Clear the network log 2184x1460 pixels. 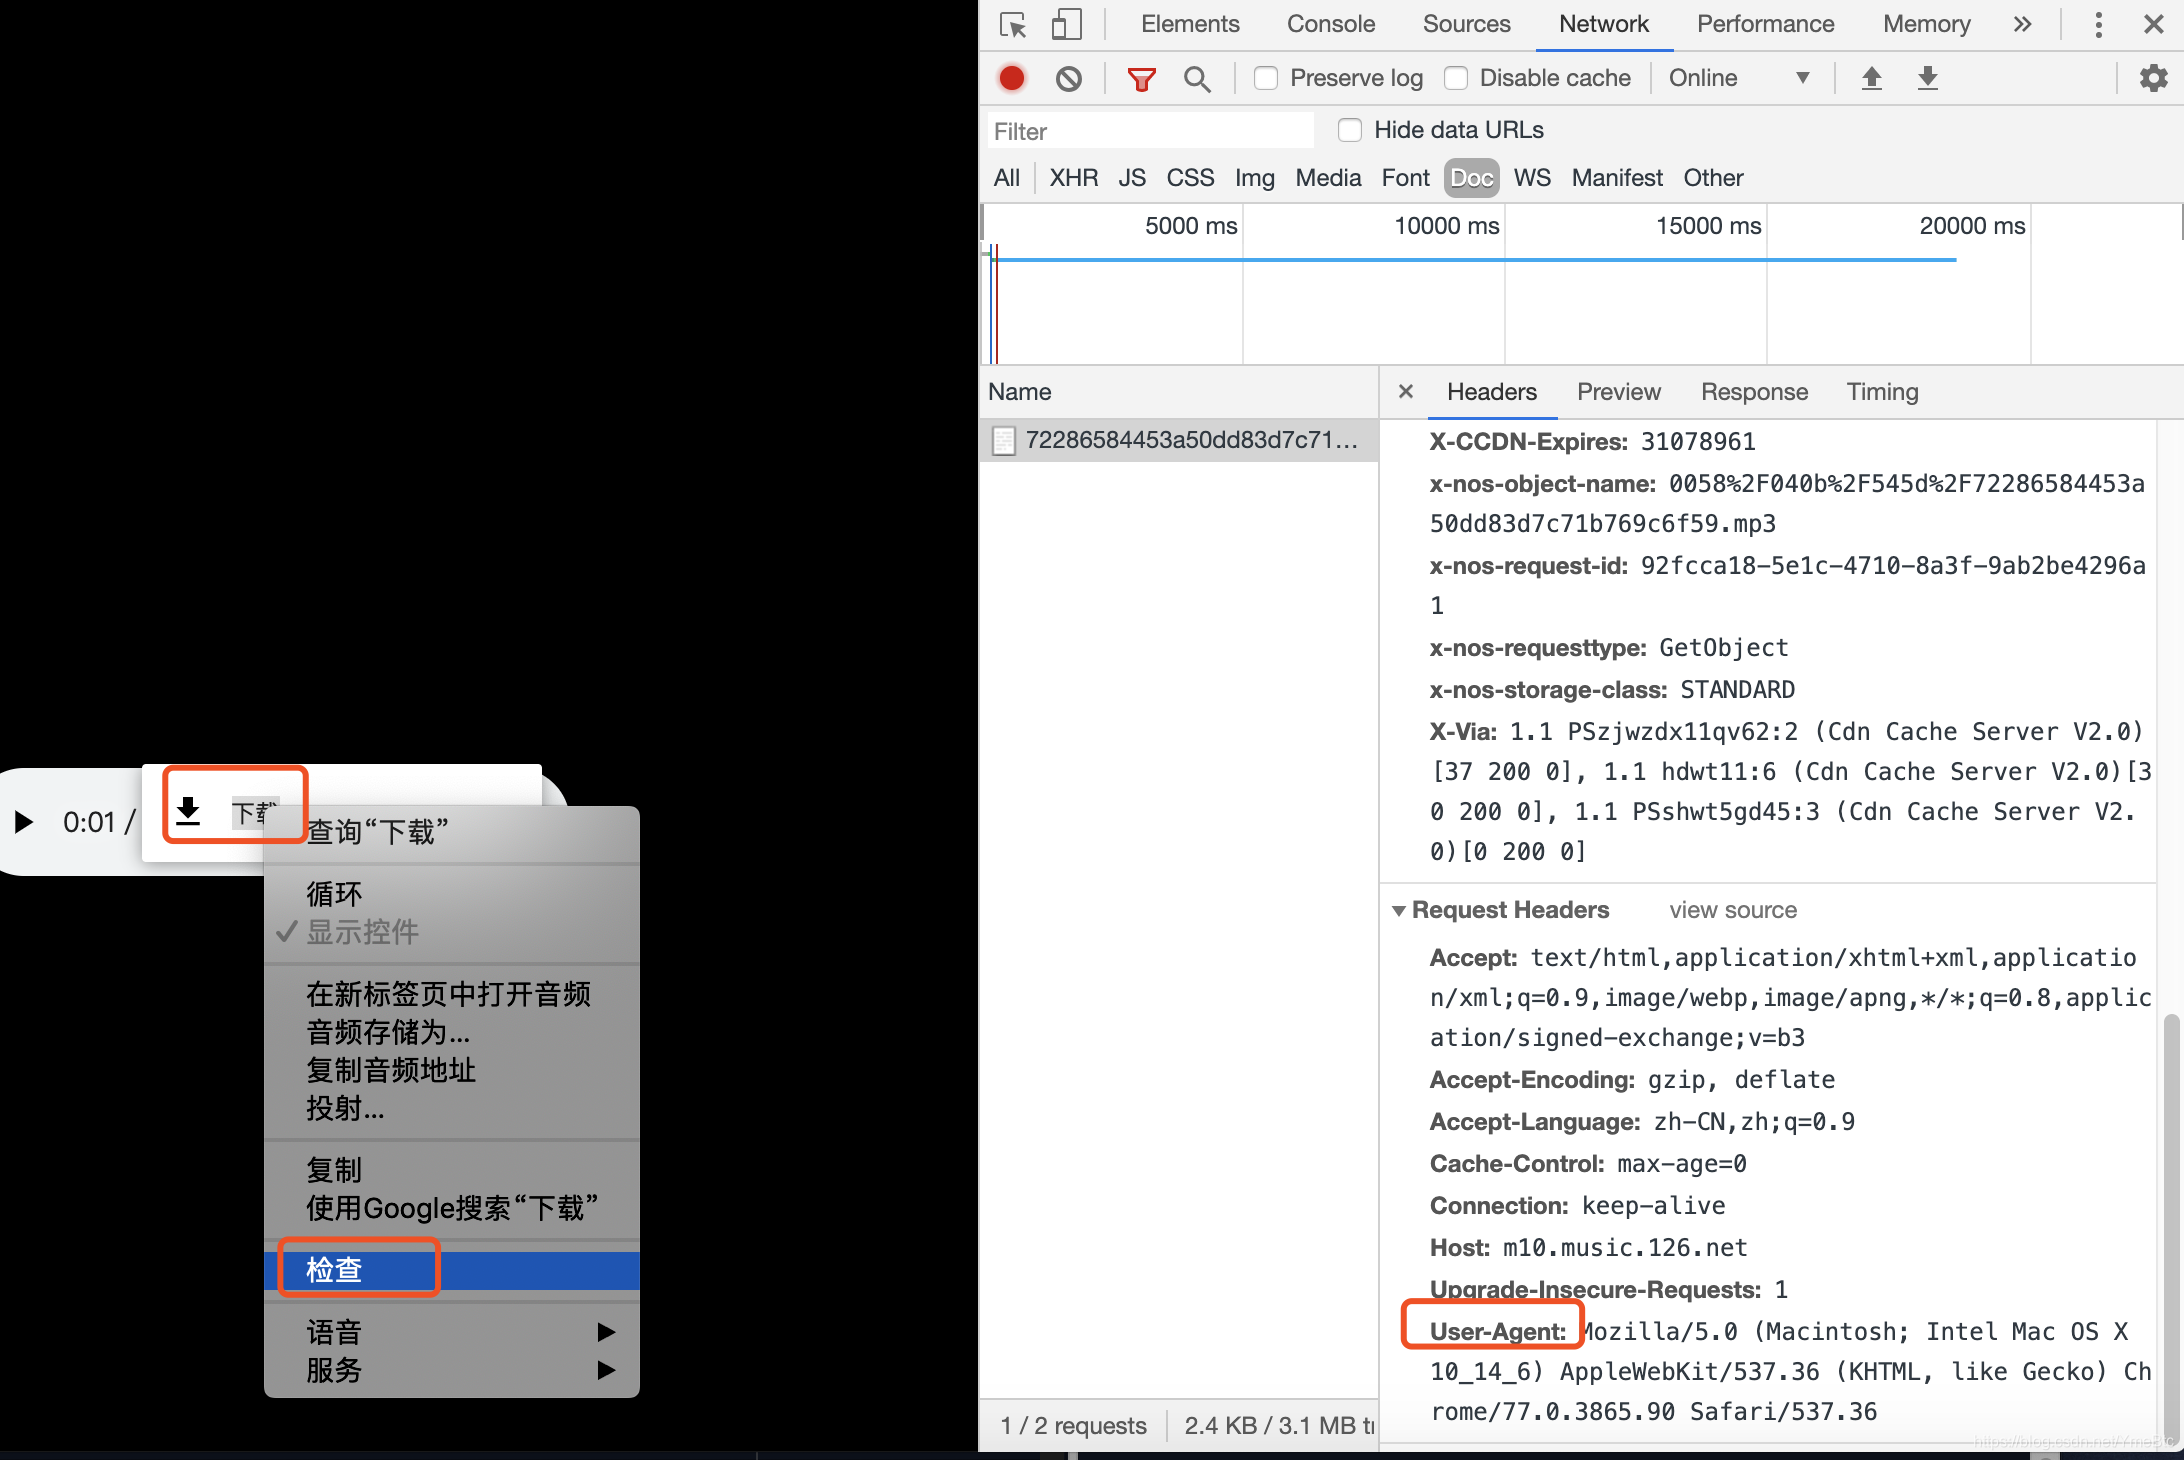(x=1068, y=78)
